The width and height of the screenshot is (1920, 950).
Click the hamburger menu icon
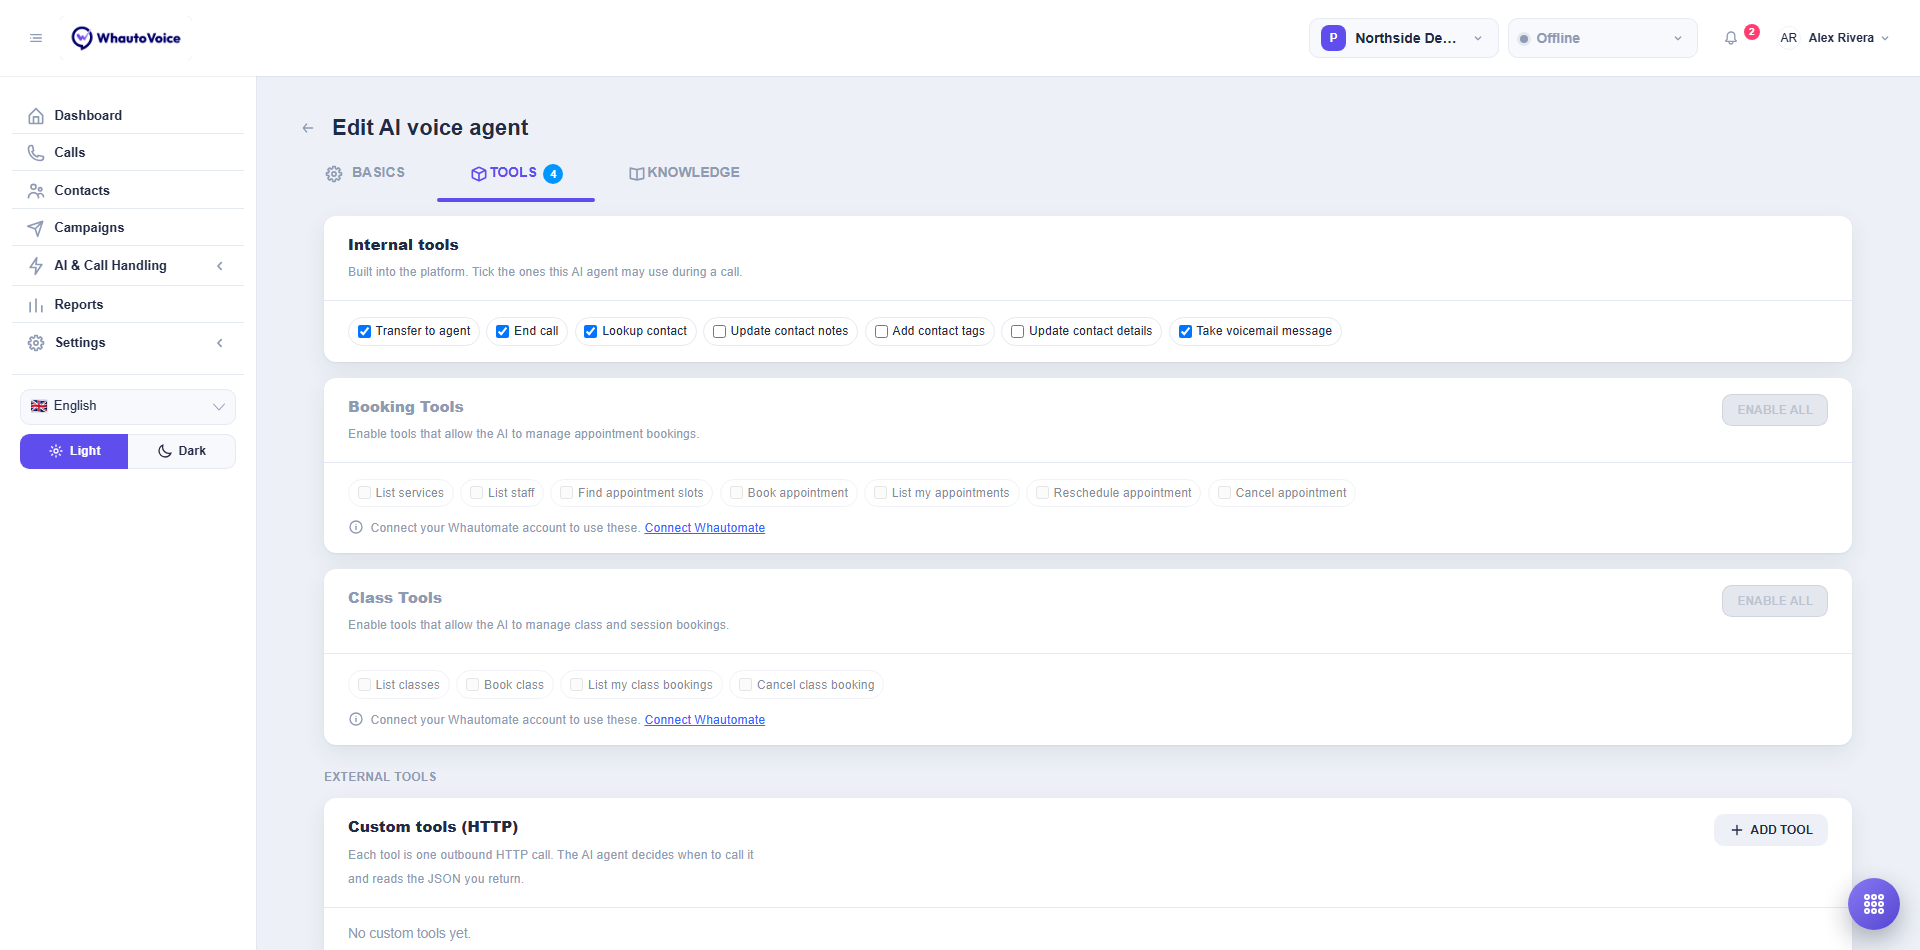[36, 38]
